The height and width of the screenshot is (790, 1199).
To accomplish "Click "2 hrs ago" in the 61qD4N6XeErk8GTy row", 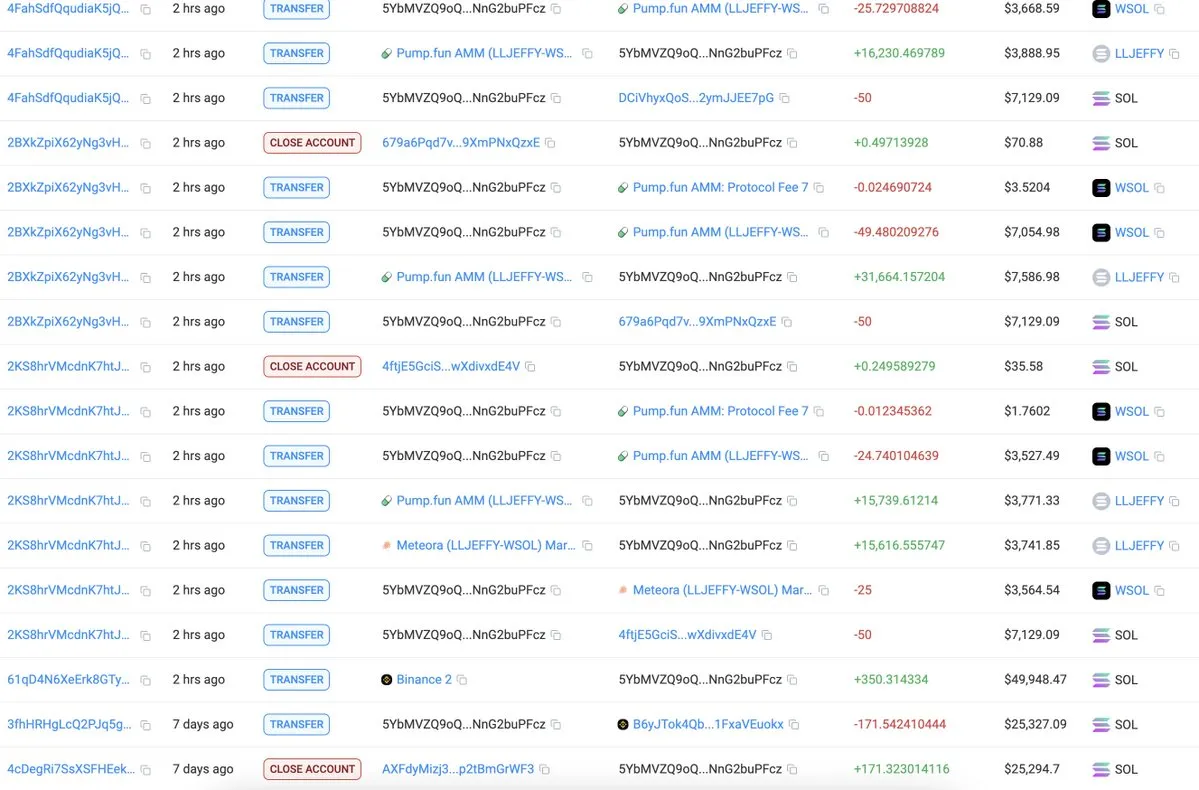I will tap(199, 679).
